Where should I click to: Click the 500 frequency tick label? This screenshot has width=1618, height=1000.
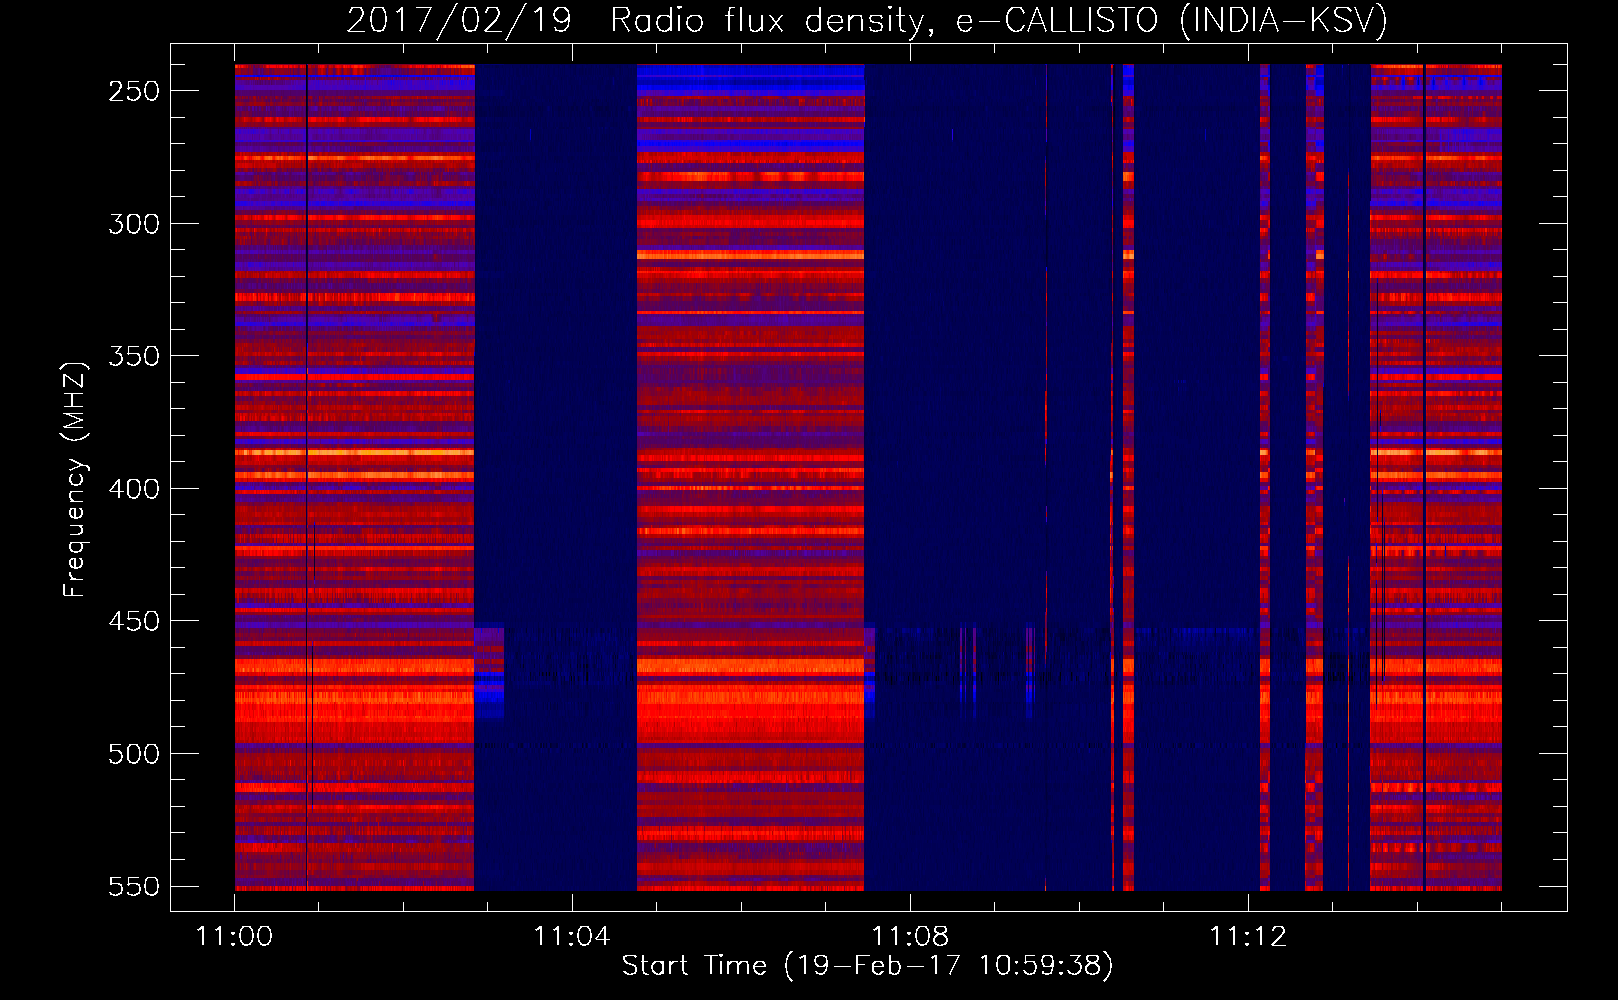pos(134,754)
